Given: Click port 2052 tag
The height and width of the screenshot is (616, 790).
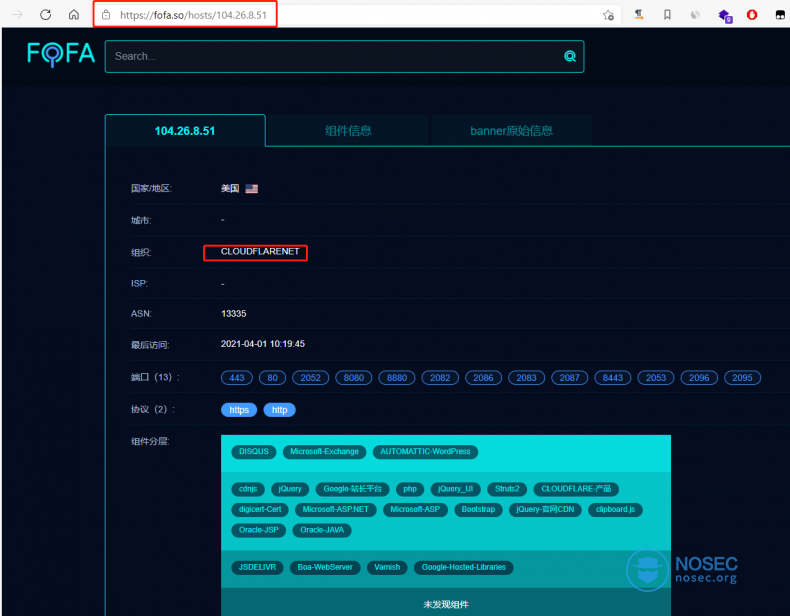Looking at the screenshot, I should 310,378.
